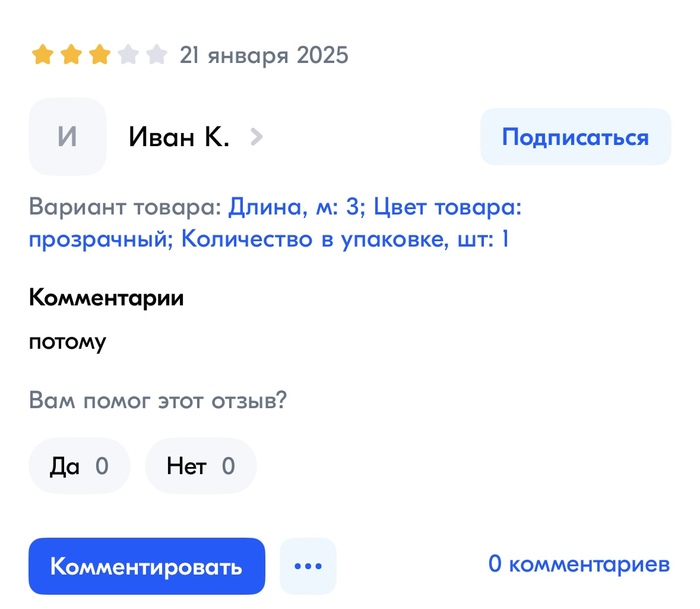Open the 0 комментариев link
This screenshot has height=609, width=700.
(578, 564)
